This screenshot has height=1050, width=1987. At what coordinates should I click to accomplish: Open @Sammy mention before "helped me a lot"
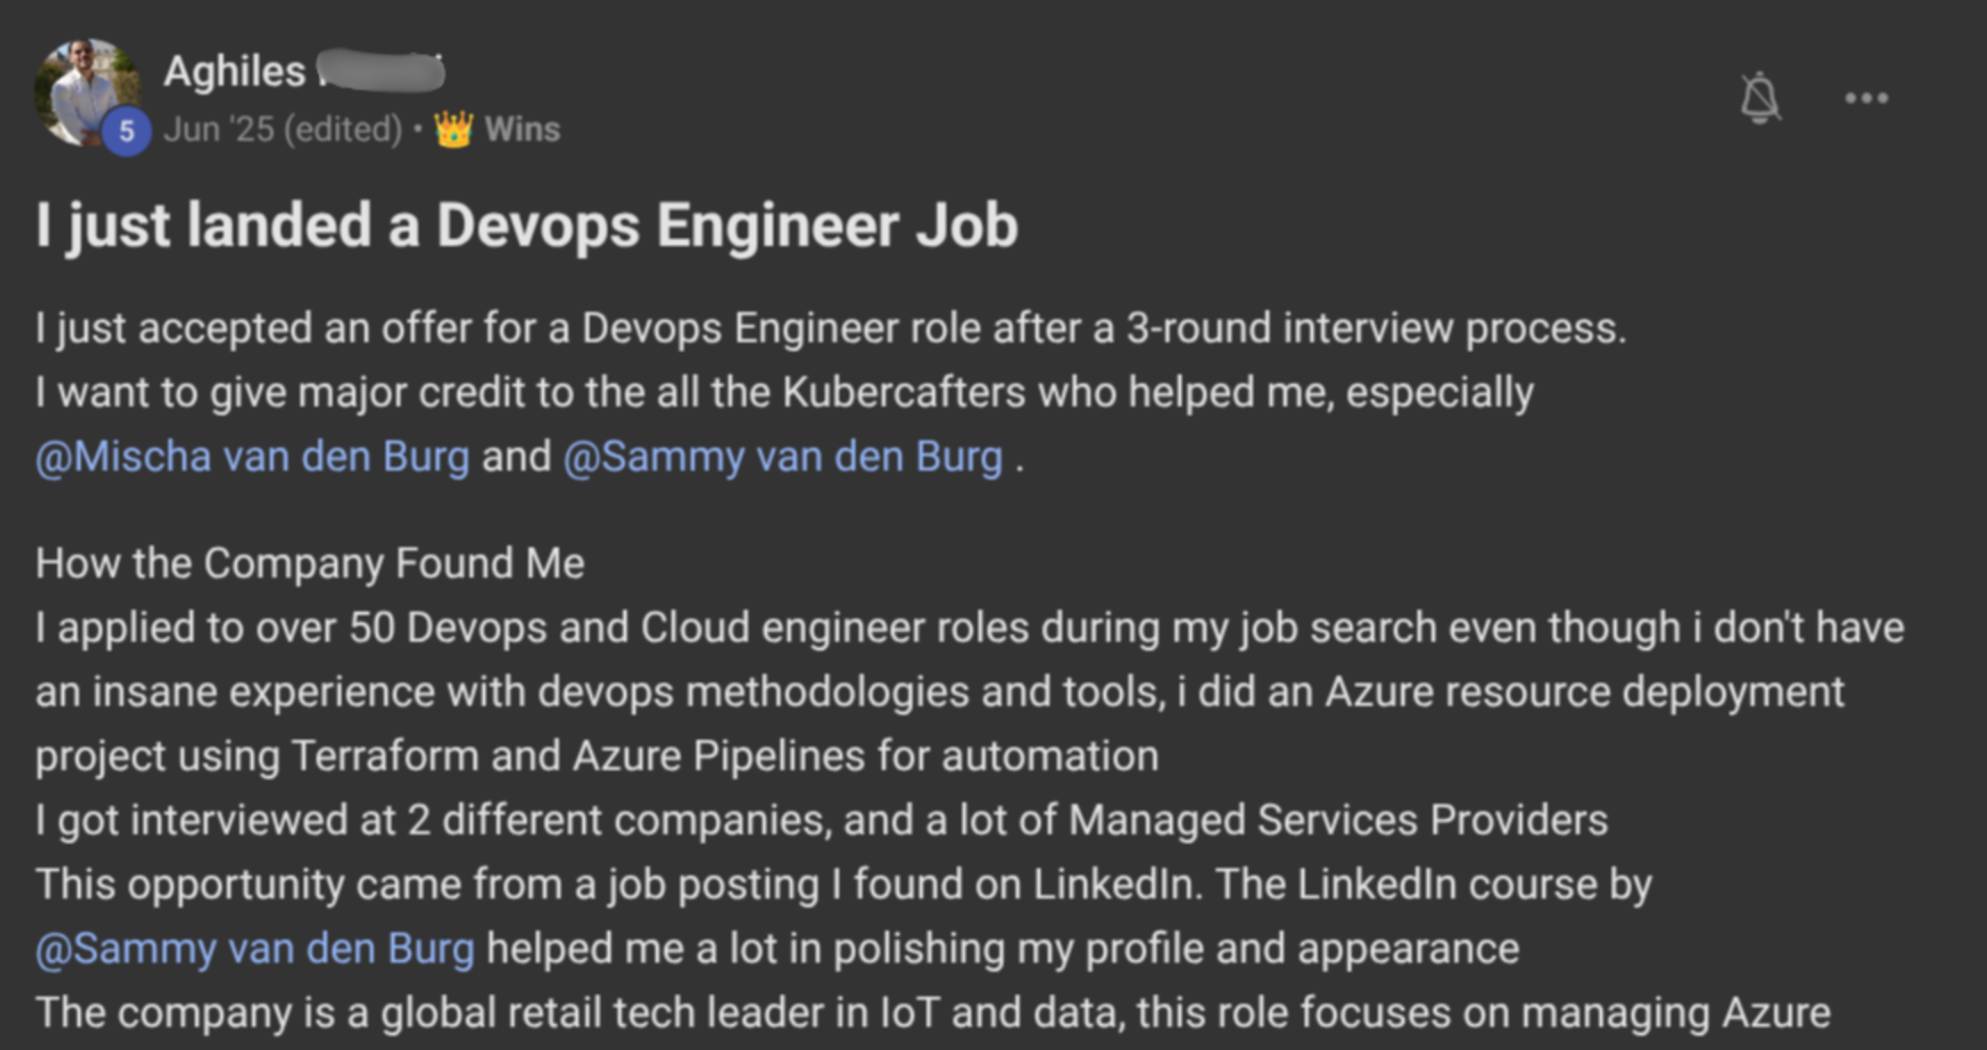(254, 949)
